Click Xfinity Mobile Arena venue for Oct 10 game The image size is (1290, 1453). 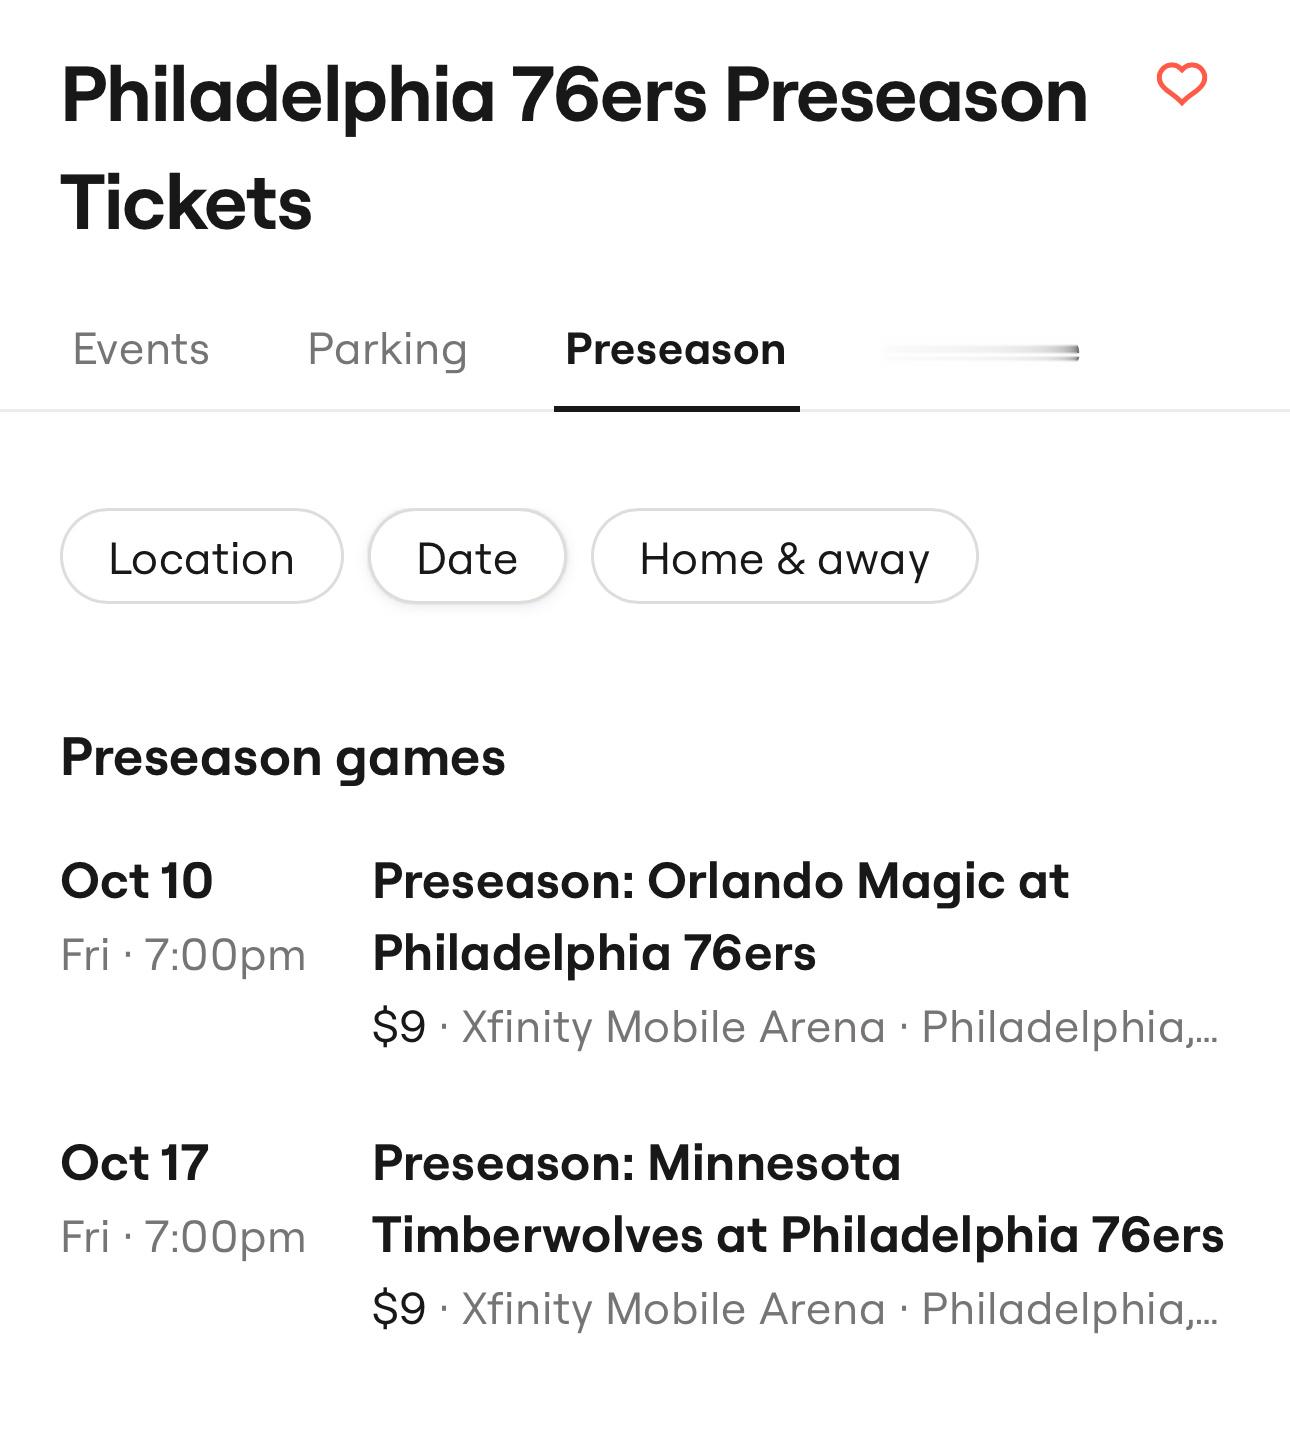tap(674, 1027)
